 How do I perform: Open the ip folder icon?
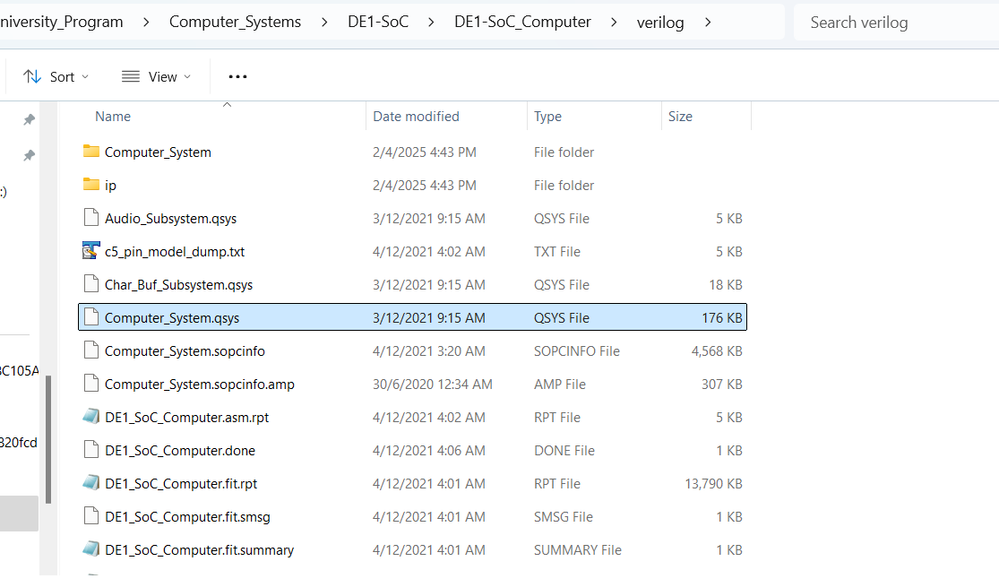[x=91, y=184]
